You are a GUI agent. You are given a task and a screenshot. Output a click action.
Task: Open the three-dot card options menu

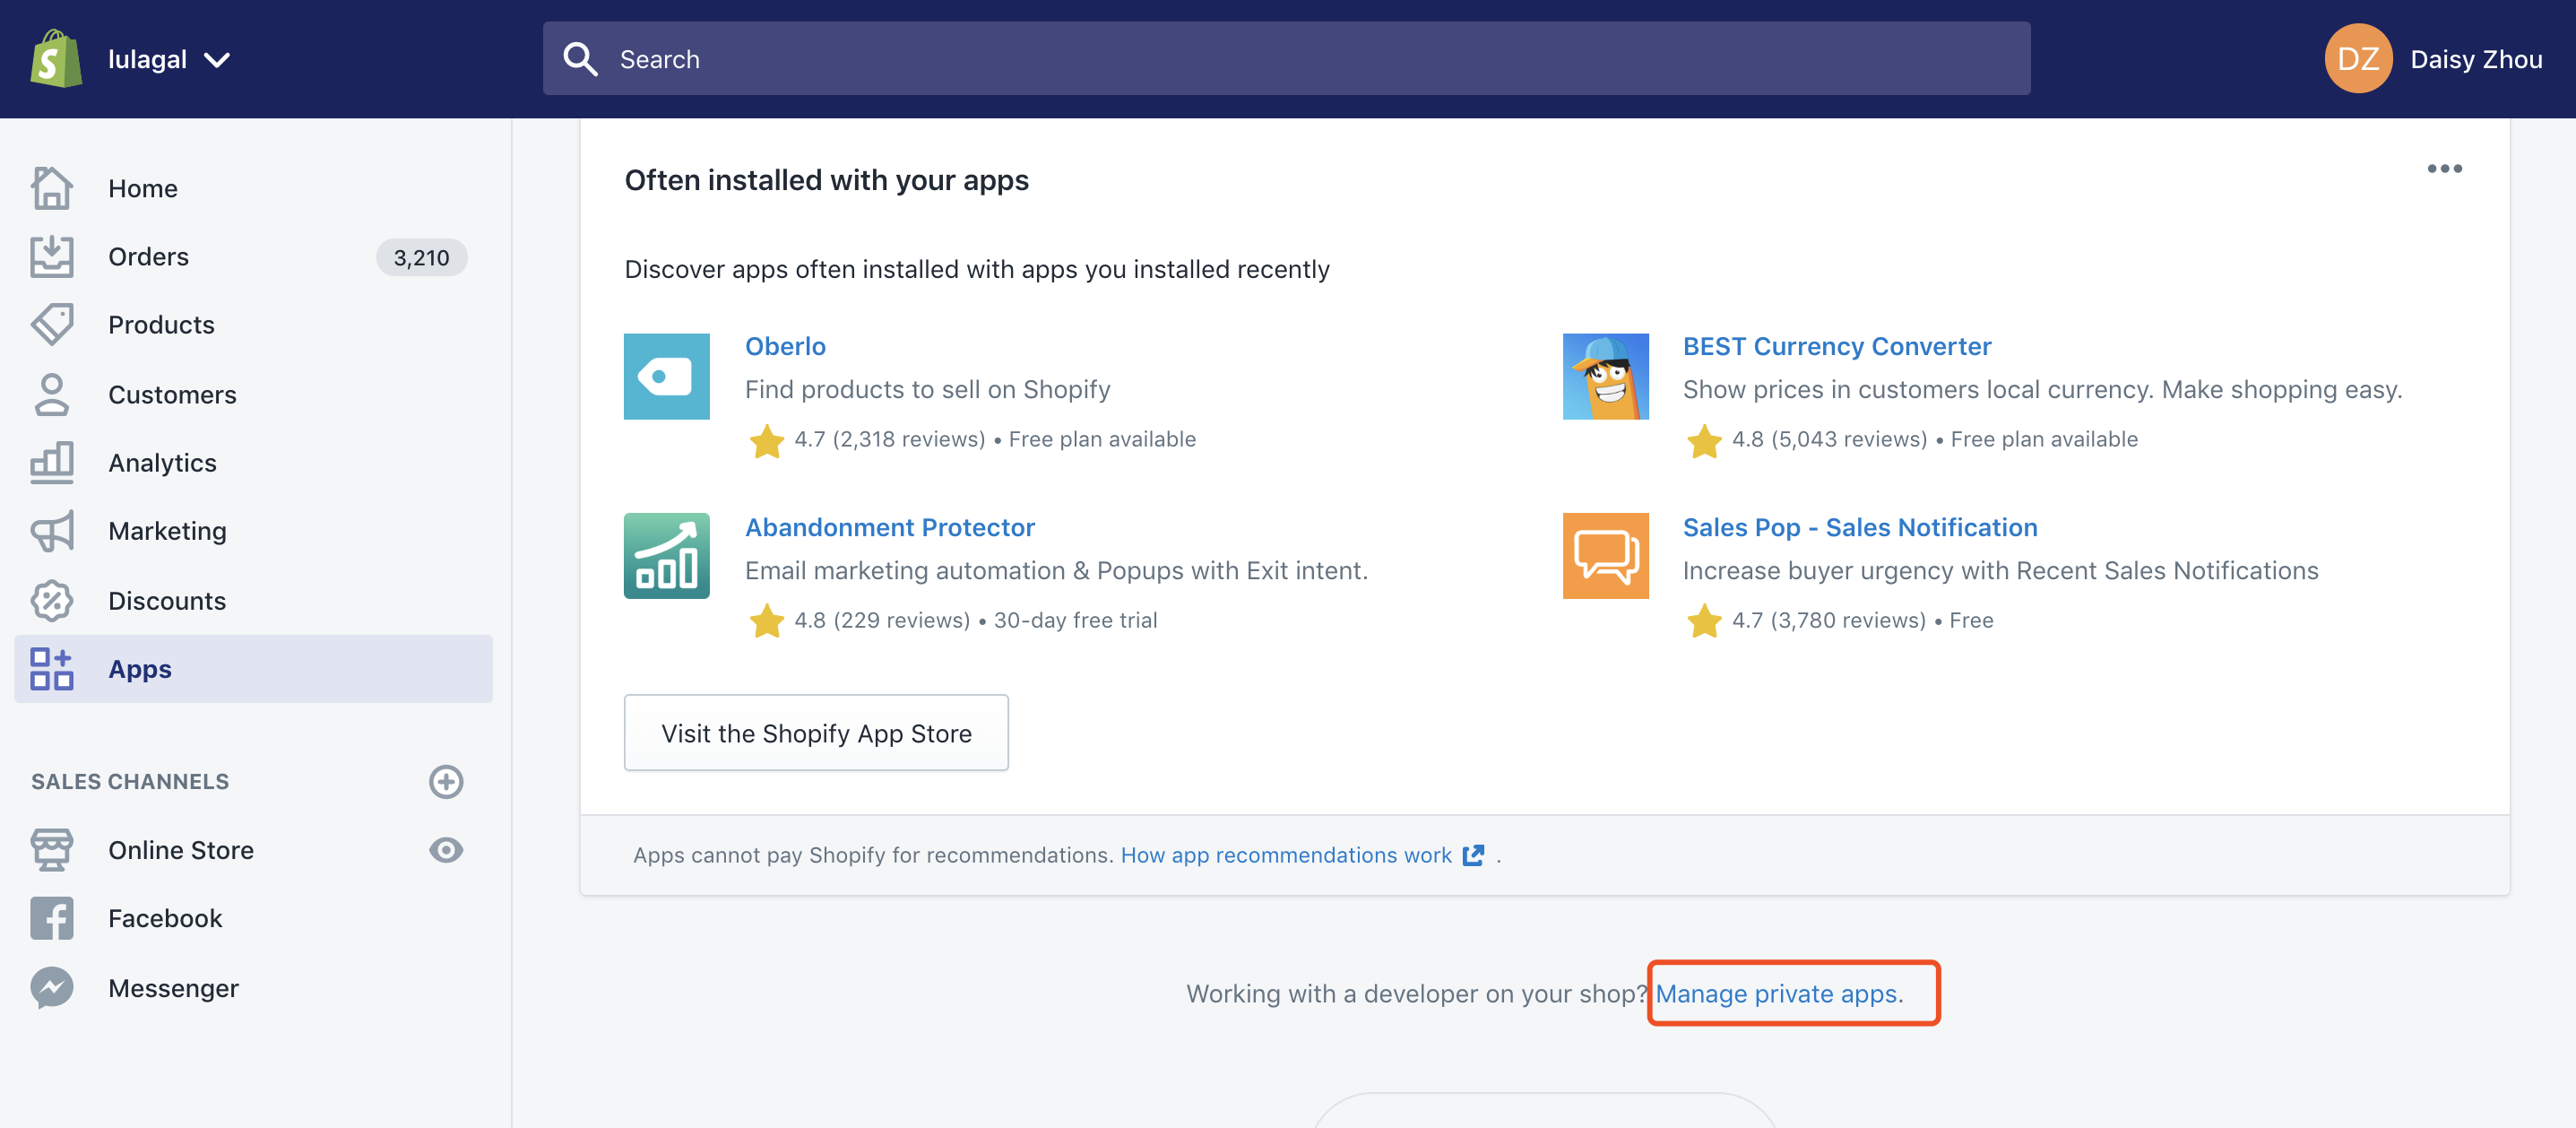tap(2444, 168)
